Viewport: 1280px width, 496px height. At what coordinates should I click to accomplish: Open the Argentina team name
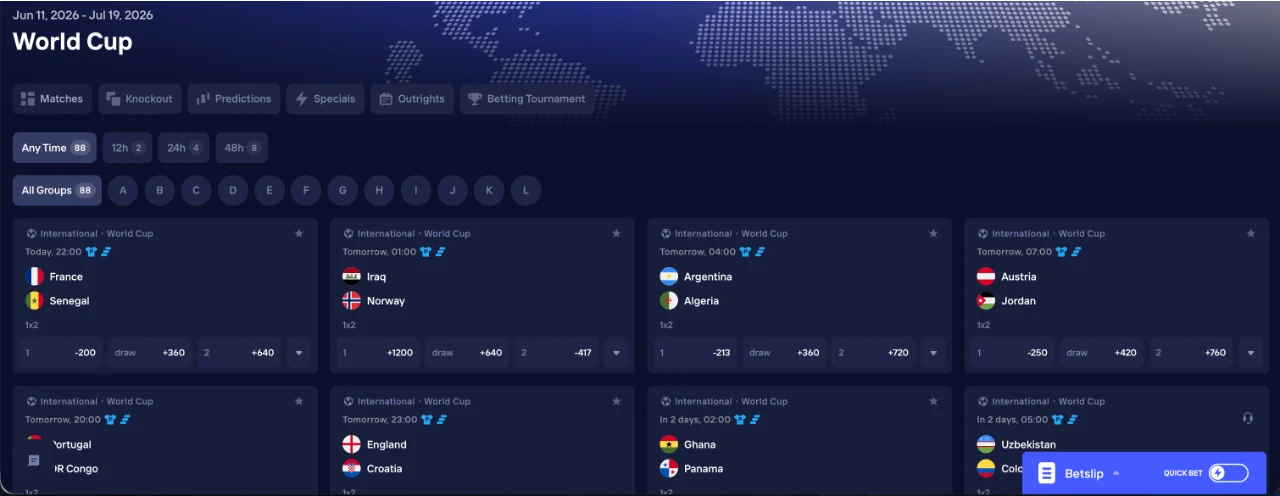(708, 276)
